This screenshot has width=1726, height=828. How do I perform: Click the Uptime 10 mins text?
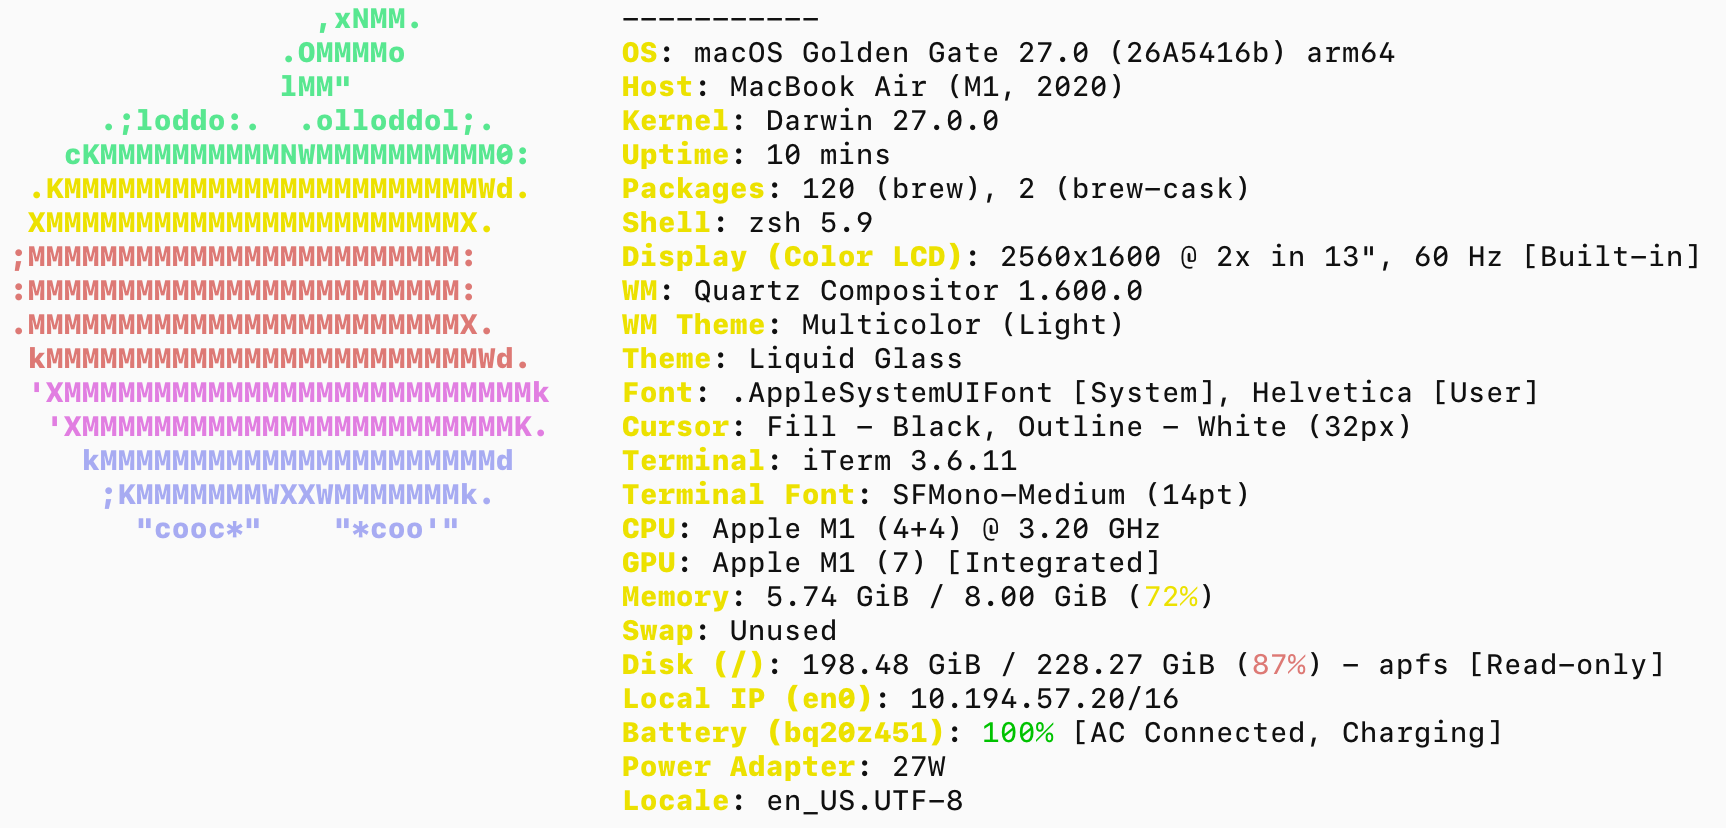tap(756, 154)
